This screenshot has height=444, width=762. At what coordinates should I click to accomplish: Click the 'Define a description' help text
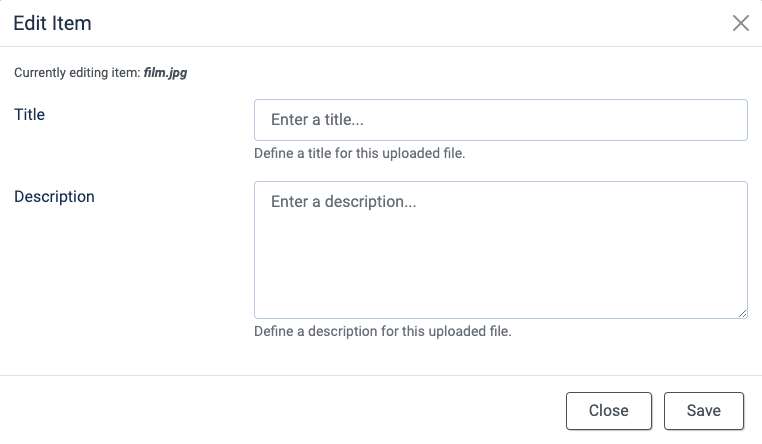(383, 331)
